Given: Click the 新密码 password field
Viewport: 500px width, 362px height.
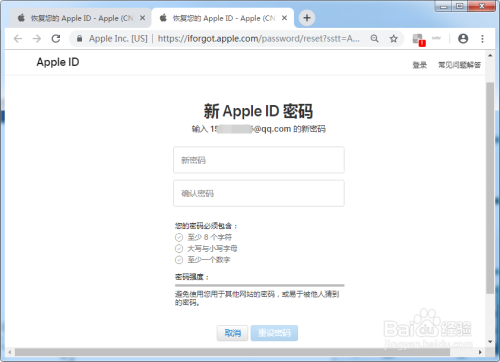Looking at the screenshot, I should point(259,160).
